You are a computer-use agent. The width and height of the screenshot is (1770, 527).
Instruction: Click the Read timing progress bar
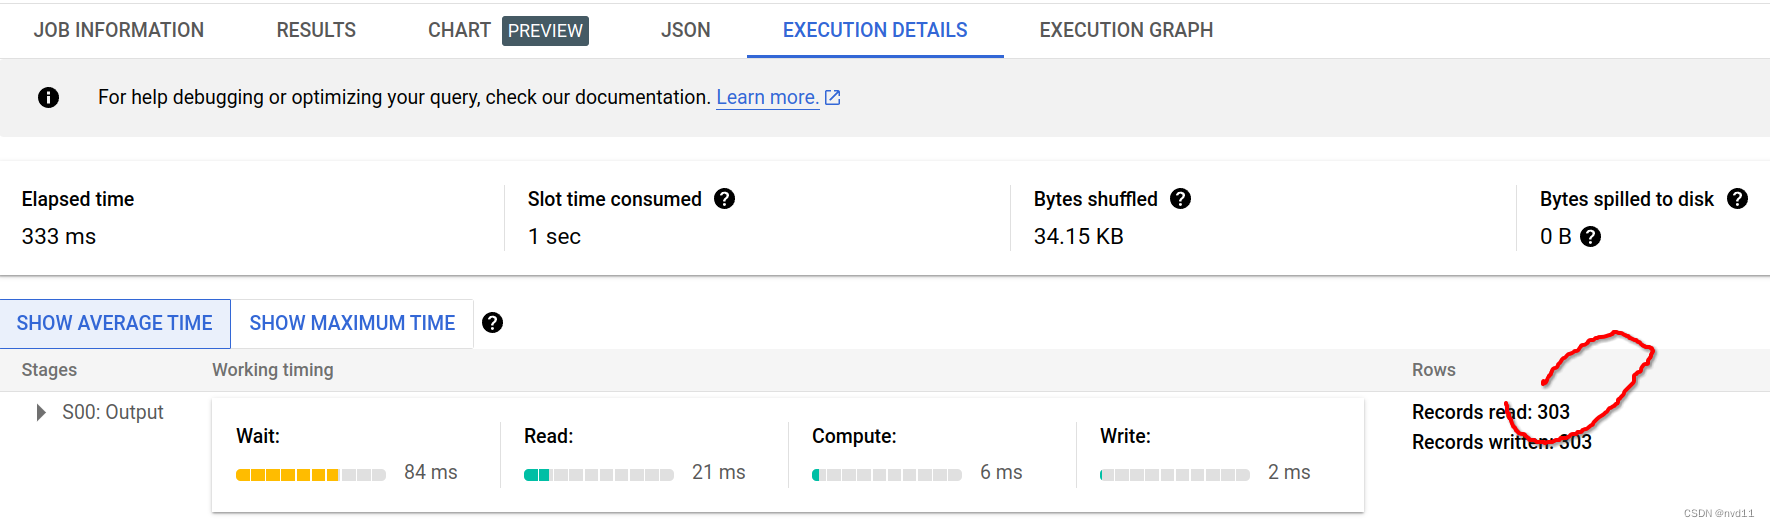[x=599, y=475]
